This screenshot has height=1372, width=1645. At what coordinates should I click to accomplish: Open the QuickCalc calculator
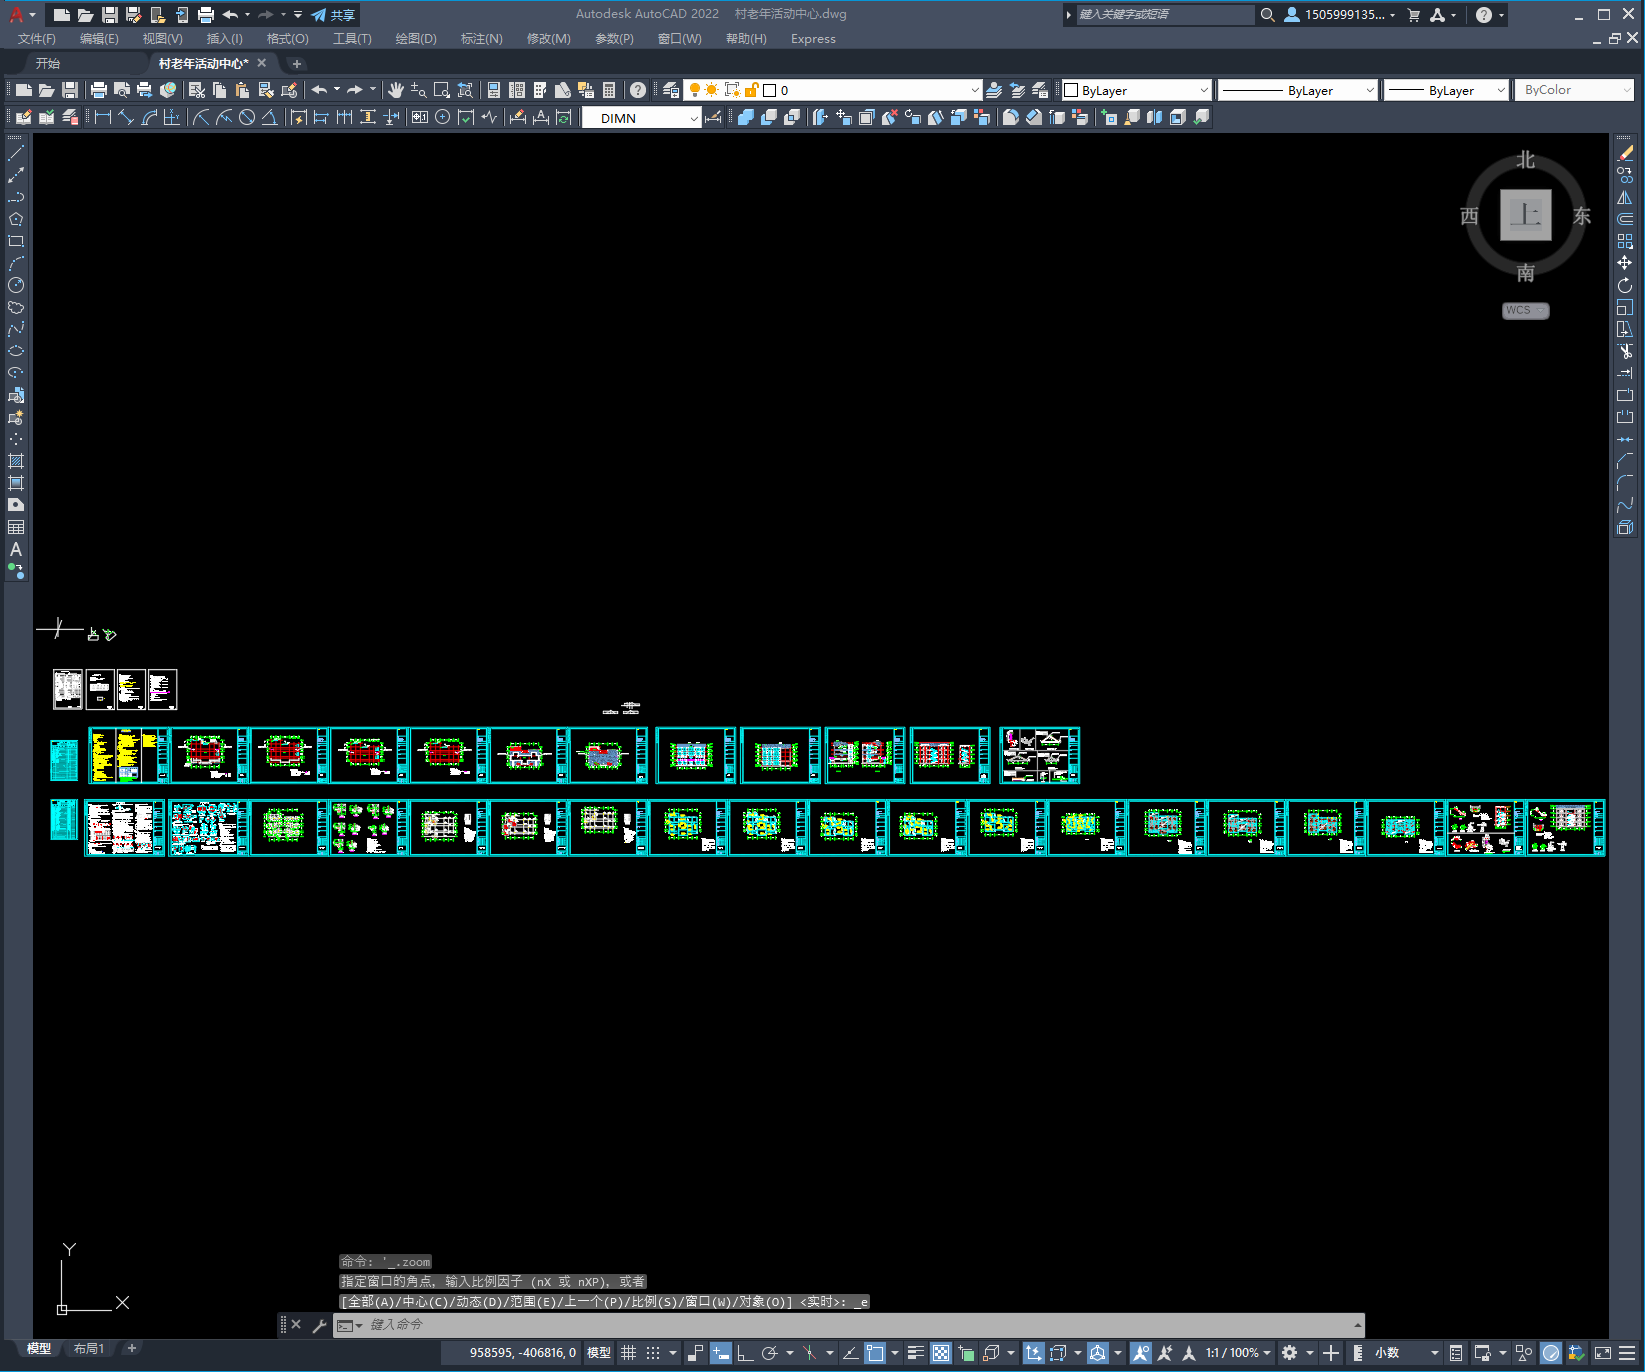(609, 90)
